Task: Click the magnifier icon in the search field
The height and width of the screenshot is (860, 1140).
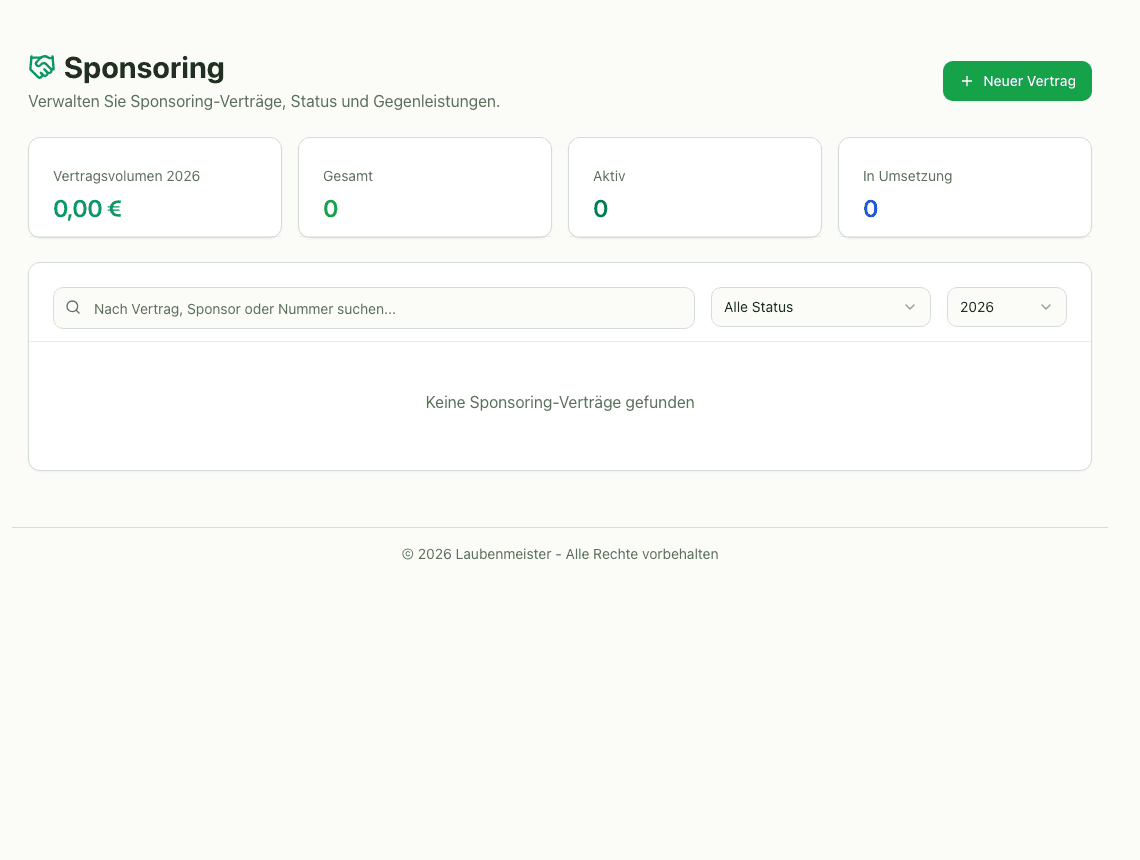Action: [73, 308]
